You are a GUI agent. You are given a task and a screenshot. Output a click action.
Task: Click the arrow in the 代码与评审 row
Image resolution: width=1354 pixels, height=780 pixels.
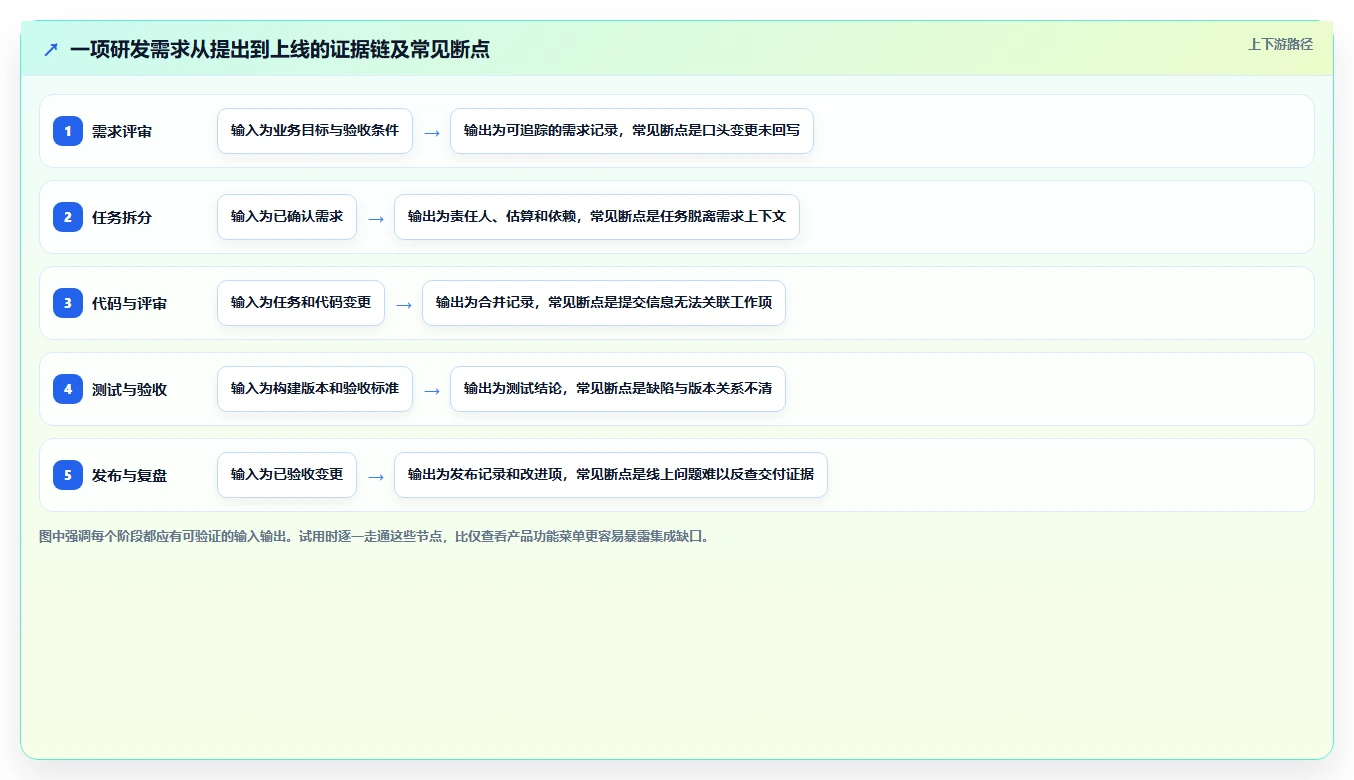tap(404, 304)
